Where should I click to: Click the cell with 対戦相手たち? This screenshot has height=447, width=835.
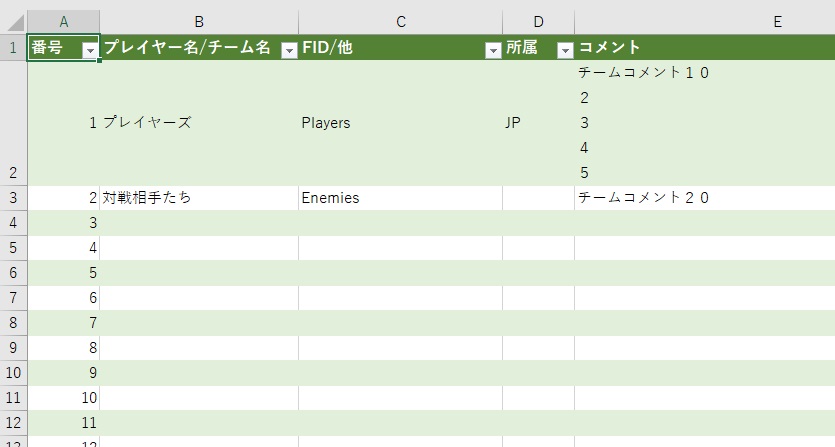[x=198, y=198]
